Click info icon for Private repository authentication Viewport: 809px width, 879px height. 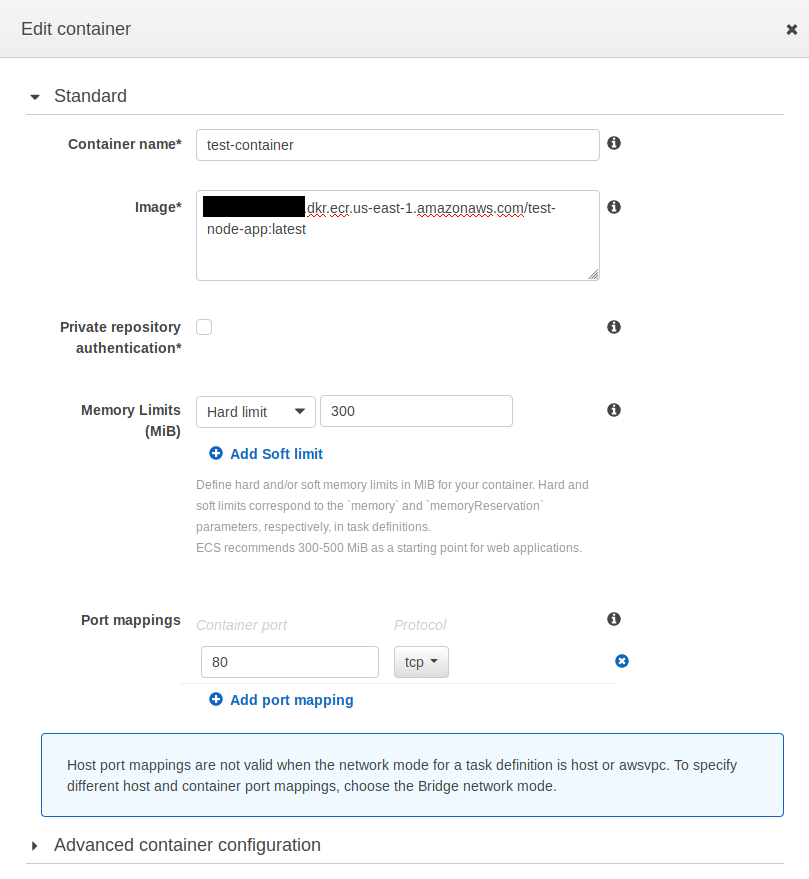(614, 327)
